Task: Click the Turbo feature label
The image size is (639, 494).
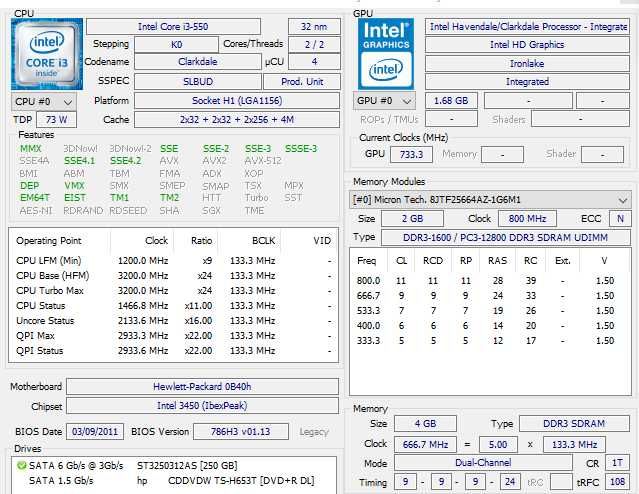Action: pos(256,198)
